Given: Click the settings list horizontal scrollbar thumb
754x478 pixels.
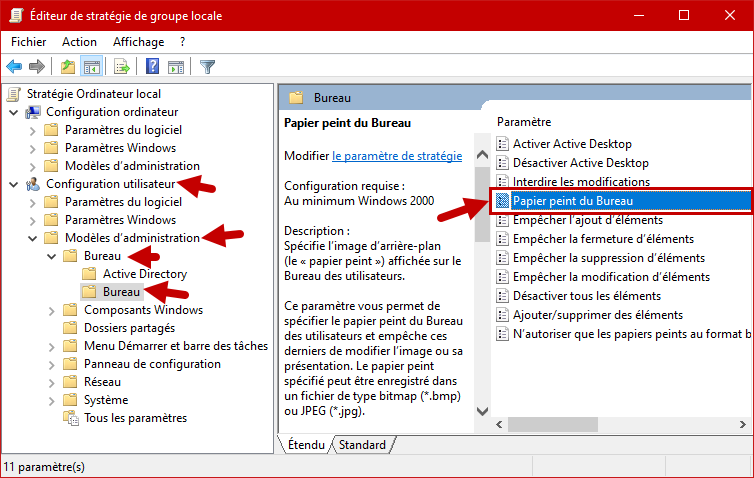Looking at the screenshot, I should 553,424.
